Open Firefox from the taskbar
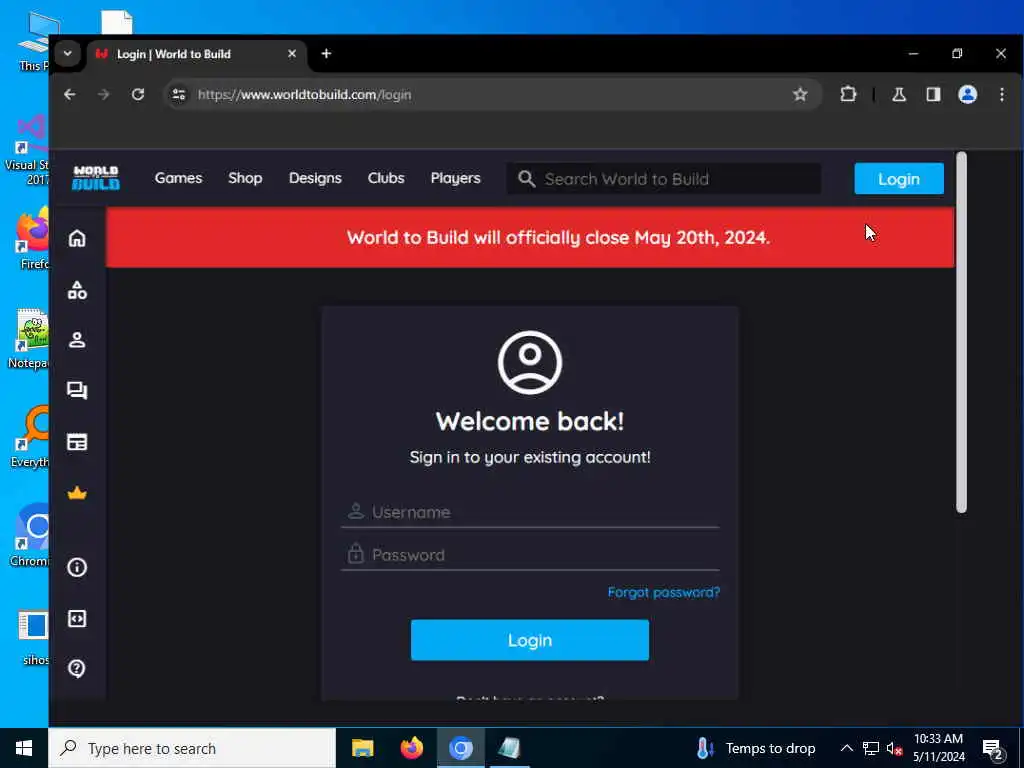1024x768 pixels. tap(411, 748)
